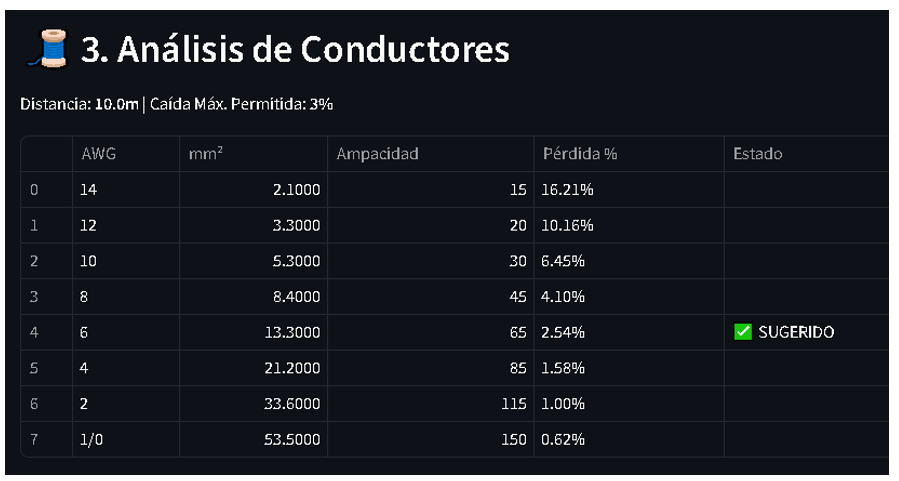Screen dimensions: 899x481
Task: Click the mm² column header
Action: point(205,154)
